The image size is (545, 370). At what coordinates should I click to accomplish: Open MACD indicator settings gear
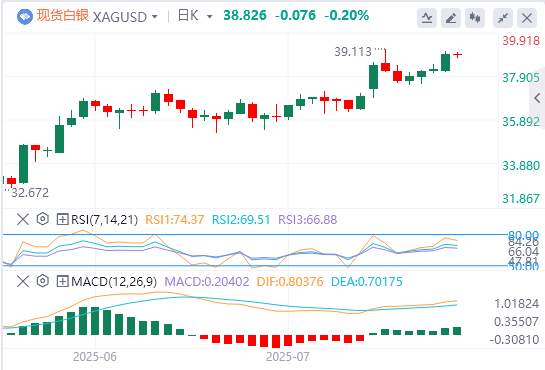click(x=42, y=281)
